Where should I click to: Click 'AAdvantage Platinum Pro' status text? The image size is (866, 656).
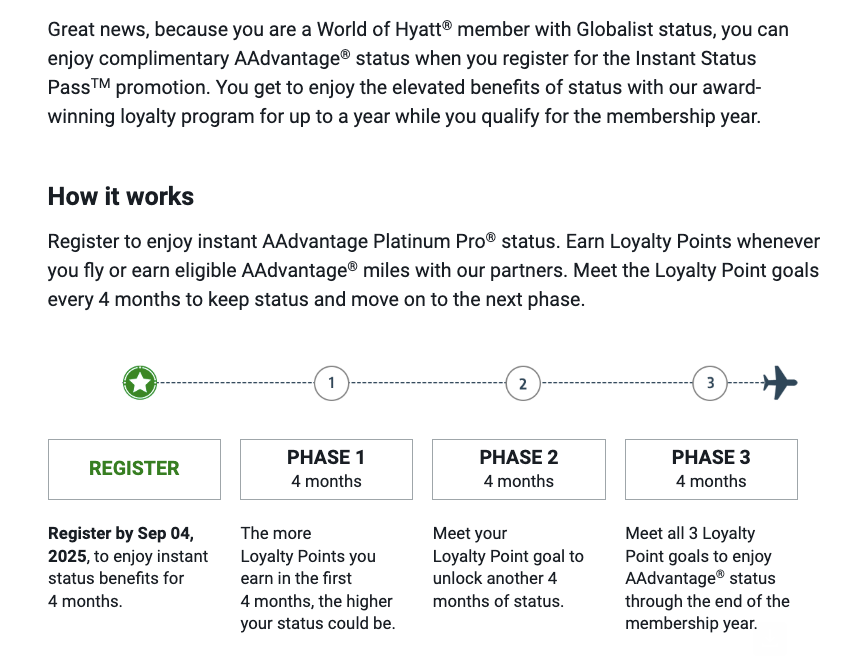point(379,241)
